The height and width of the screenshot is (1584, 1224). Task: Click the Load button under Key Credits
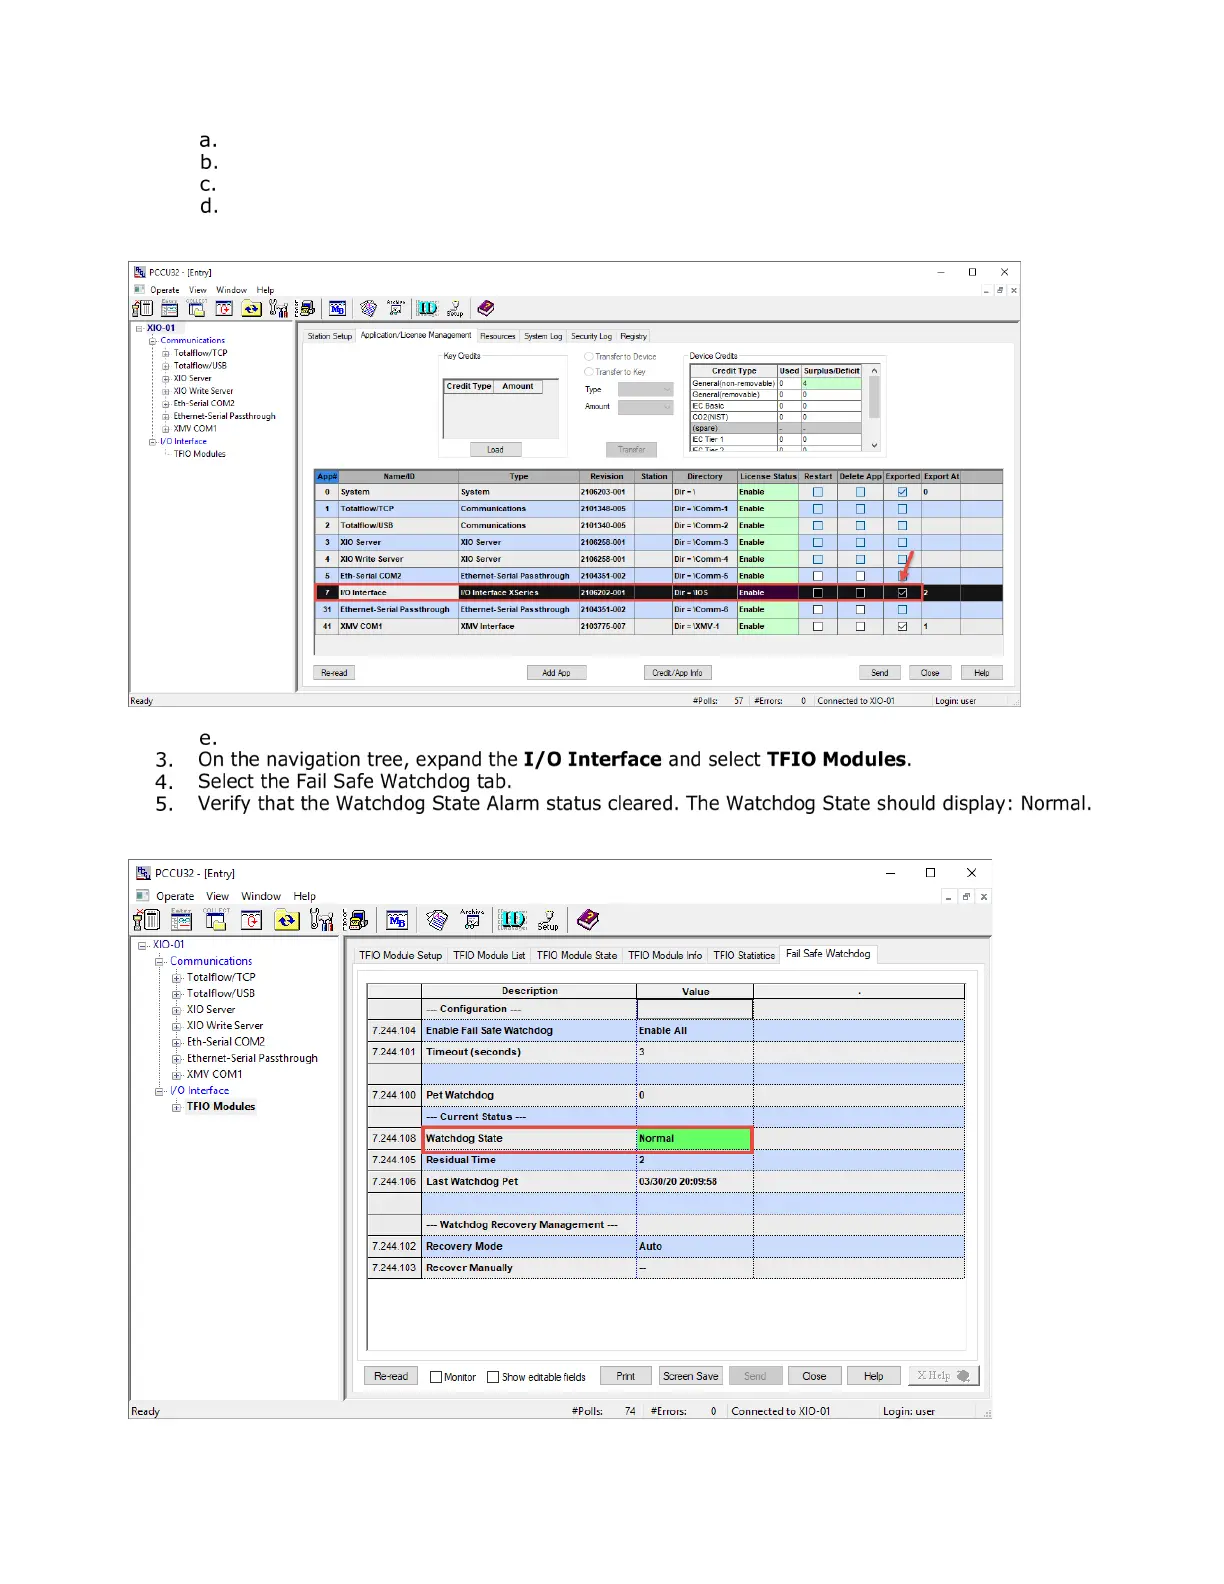(495, 450)
